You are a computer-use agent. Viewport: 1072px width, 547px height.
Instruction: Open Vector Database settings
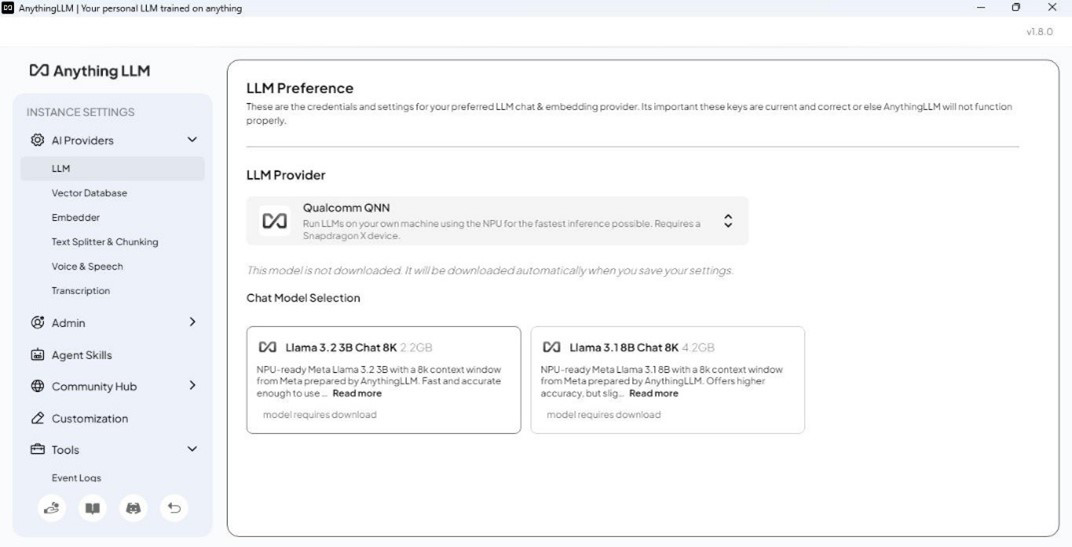click(x=90, y=193)
